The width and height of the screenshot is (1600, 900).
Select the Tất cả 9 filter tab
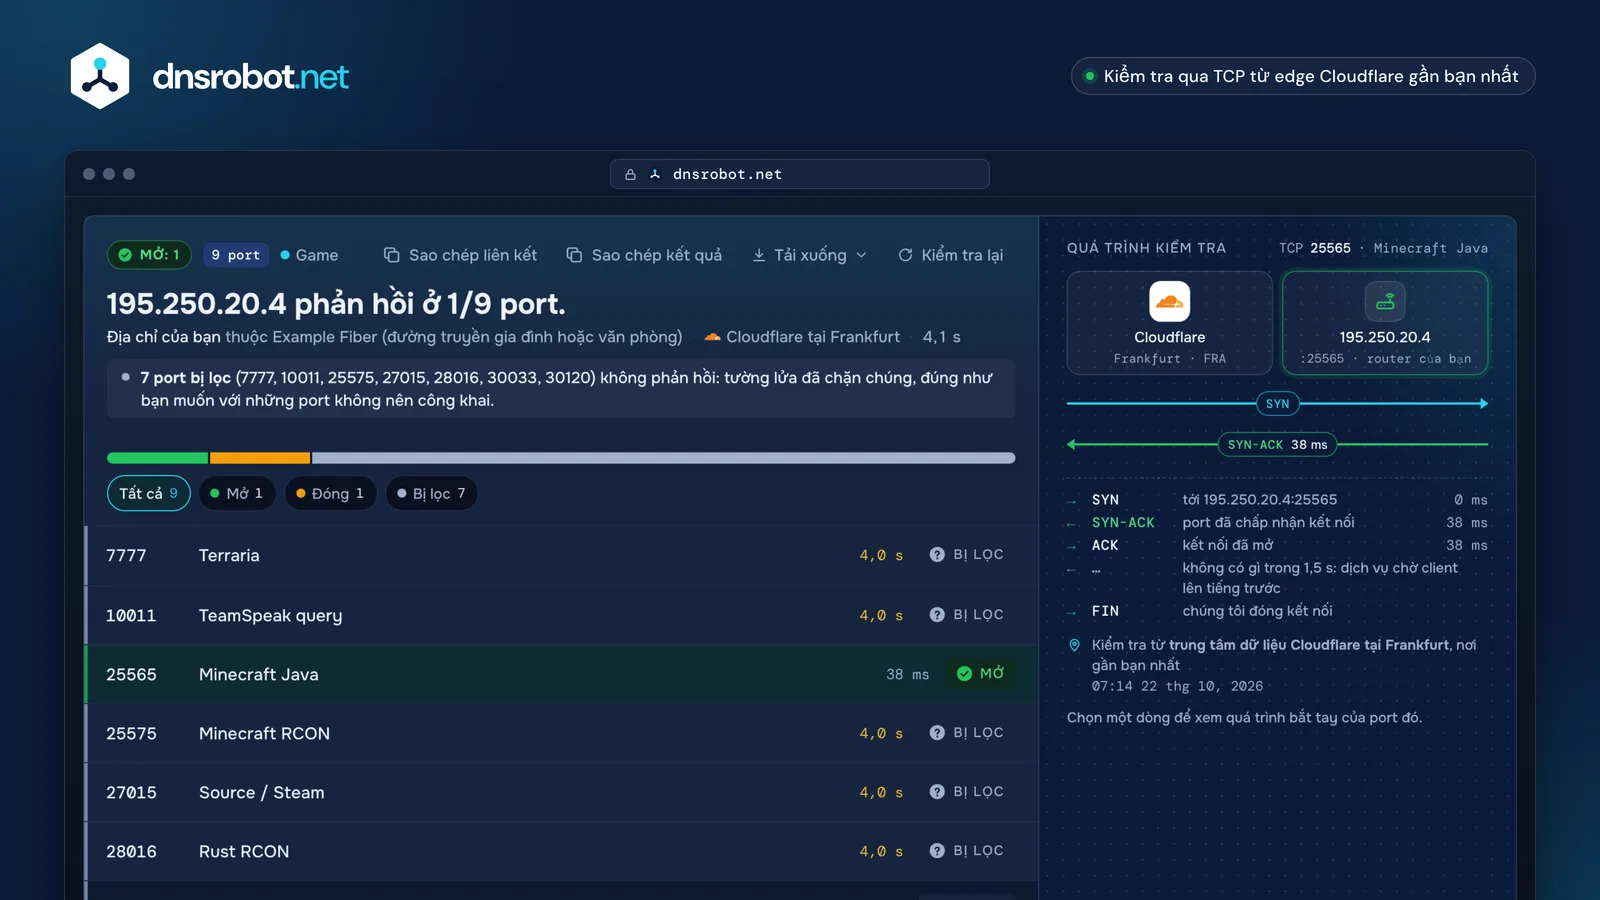click(149, 493)
